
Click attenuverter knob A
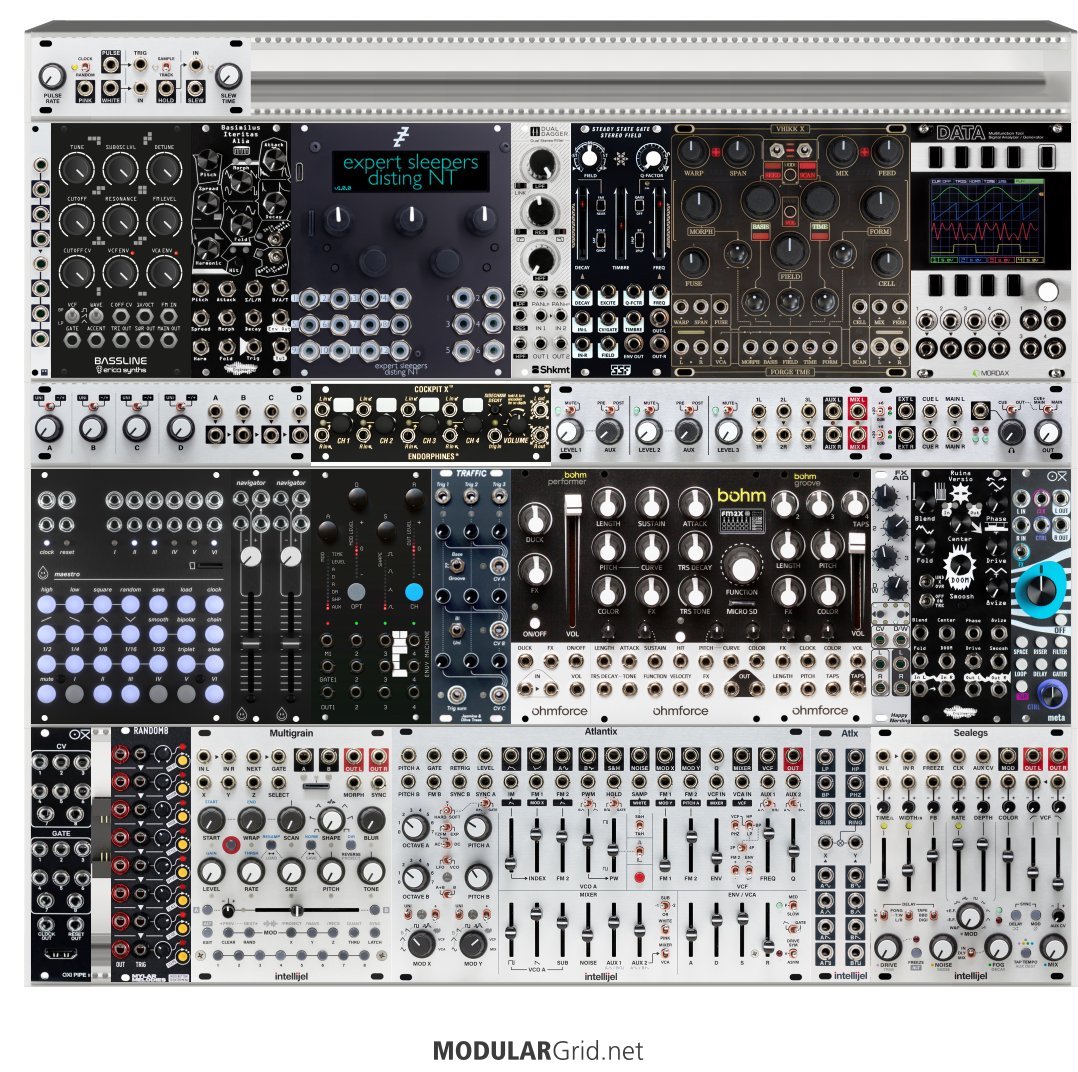pos(49,428)
